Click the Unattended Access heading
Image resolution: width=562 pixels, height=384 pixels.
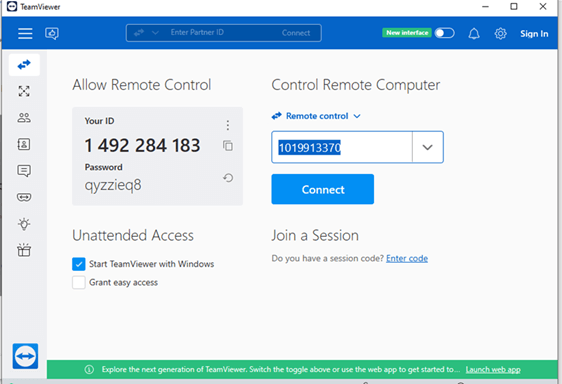click(133, 236)
